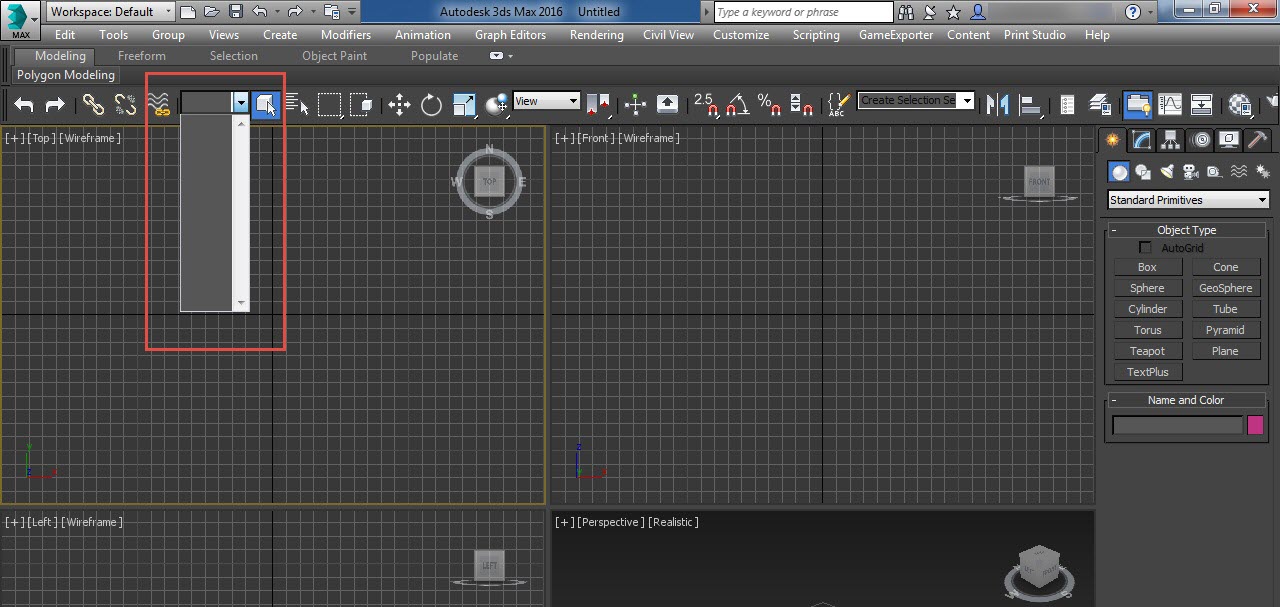Select the Lights category in the Create panel

pyautogui.click(x=1166, y=171)
